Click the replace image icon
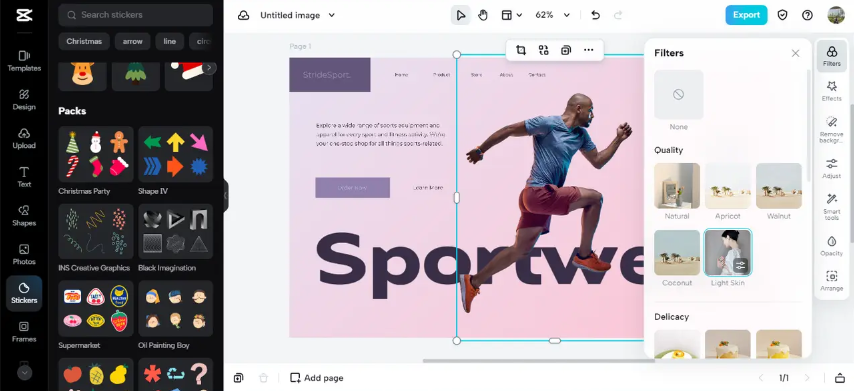Image resolution: width=854 pixels, height=391 pixels. tap(544, 50)
